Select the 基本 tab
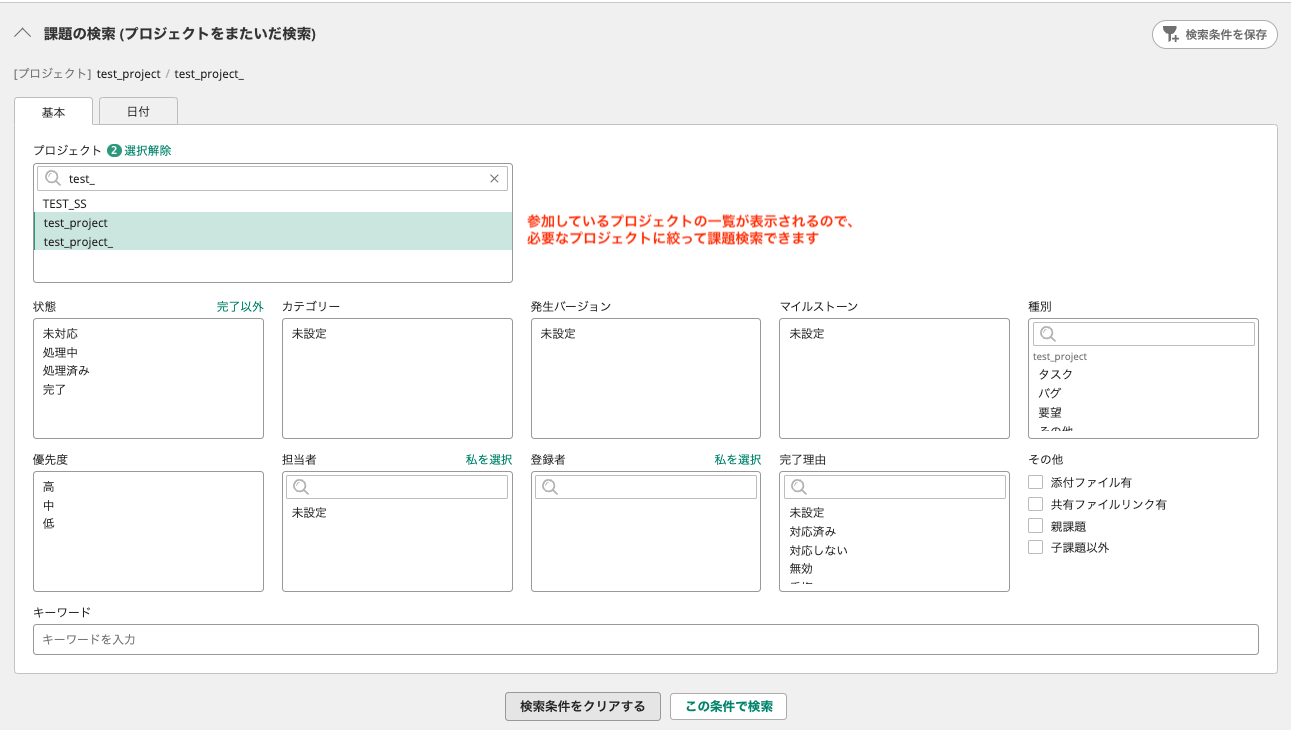Image resolution: width=1291 pixels, height=730 pixels. [53, 112]
